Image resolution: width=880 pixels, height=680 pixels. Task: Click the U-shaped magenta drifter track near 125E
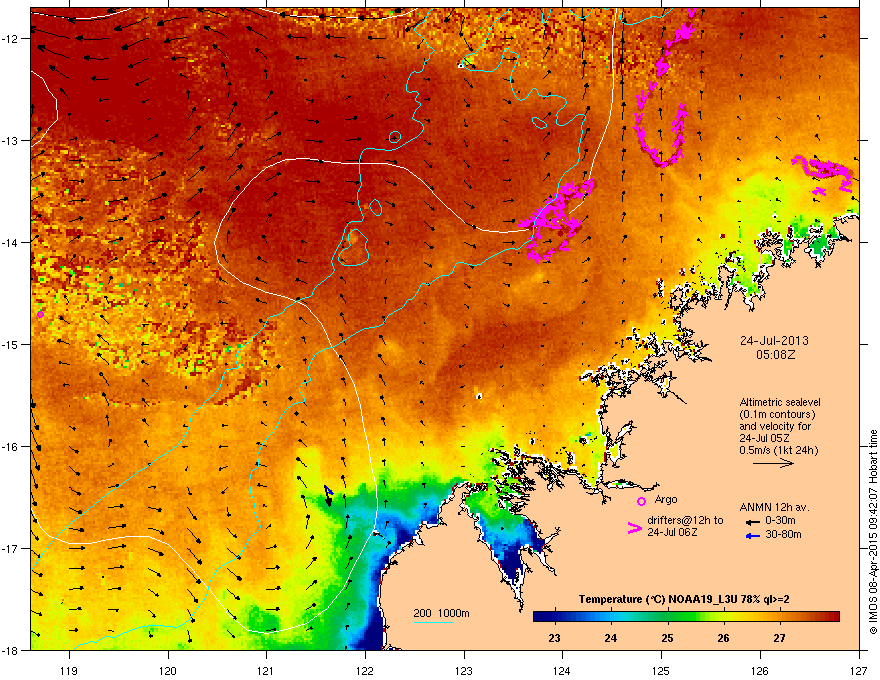[662, 133]
